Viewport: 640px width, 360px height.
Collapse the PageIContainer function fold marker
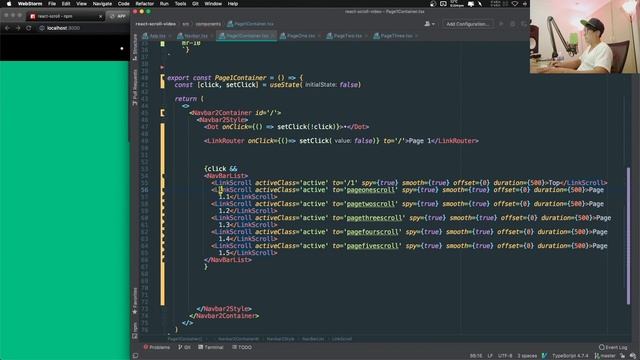coord(162,77)
